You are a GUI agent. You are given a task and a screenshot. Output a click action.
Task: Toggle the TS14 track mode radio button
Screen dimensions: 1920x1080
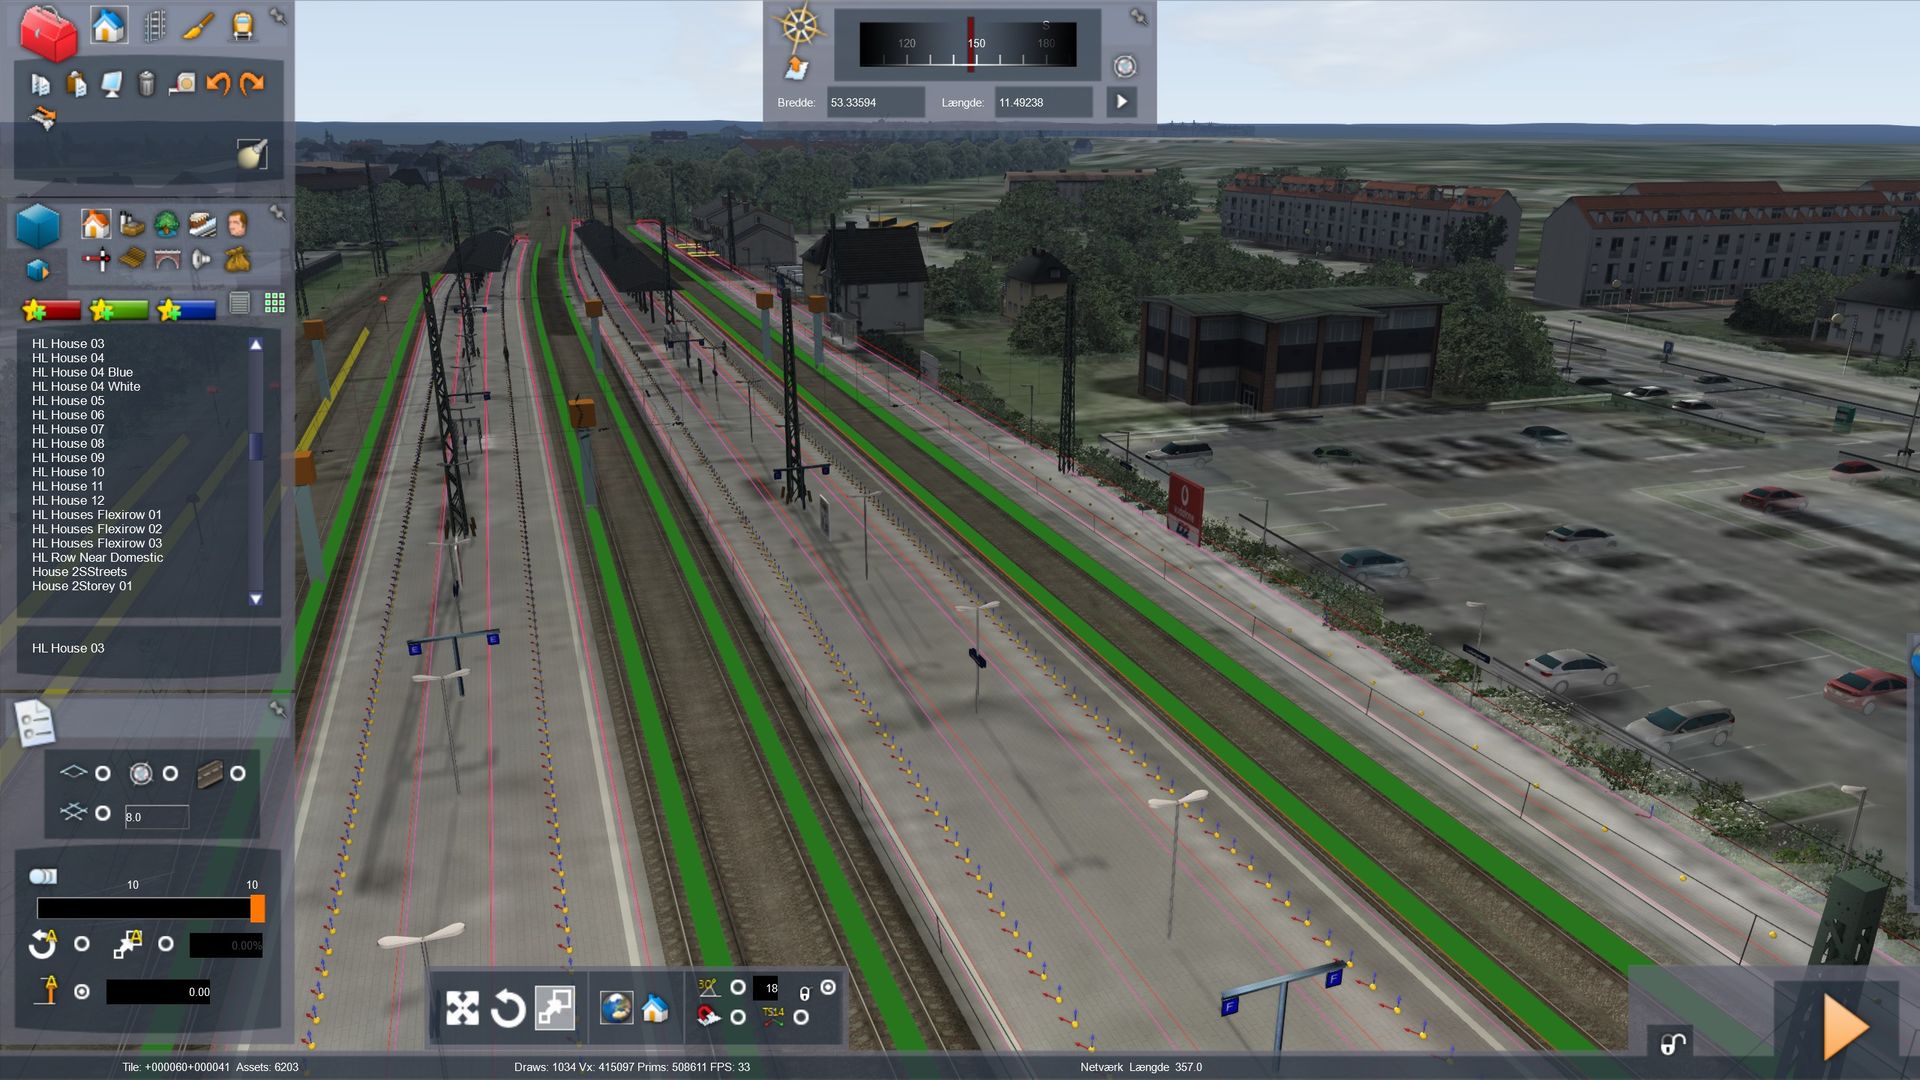801,1017
